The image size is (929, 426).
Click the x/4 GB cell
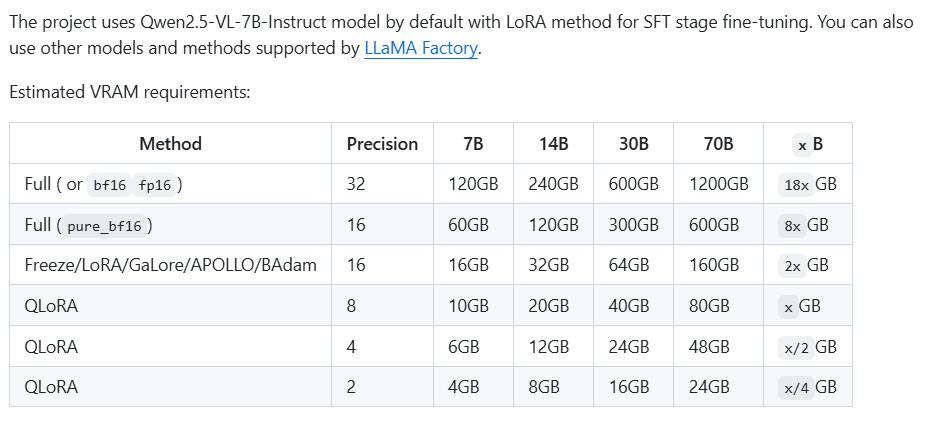[809, 387]
